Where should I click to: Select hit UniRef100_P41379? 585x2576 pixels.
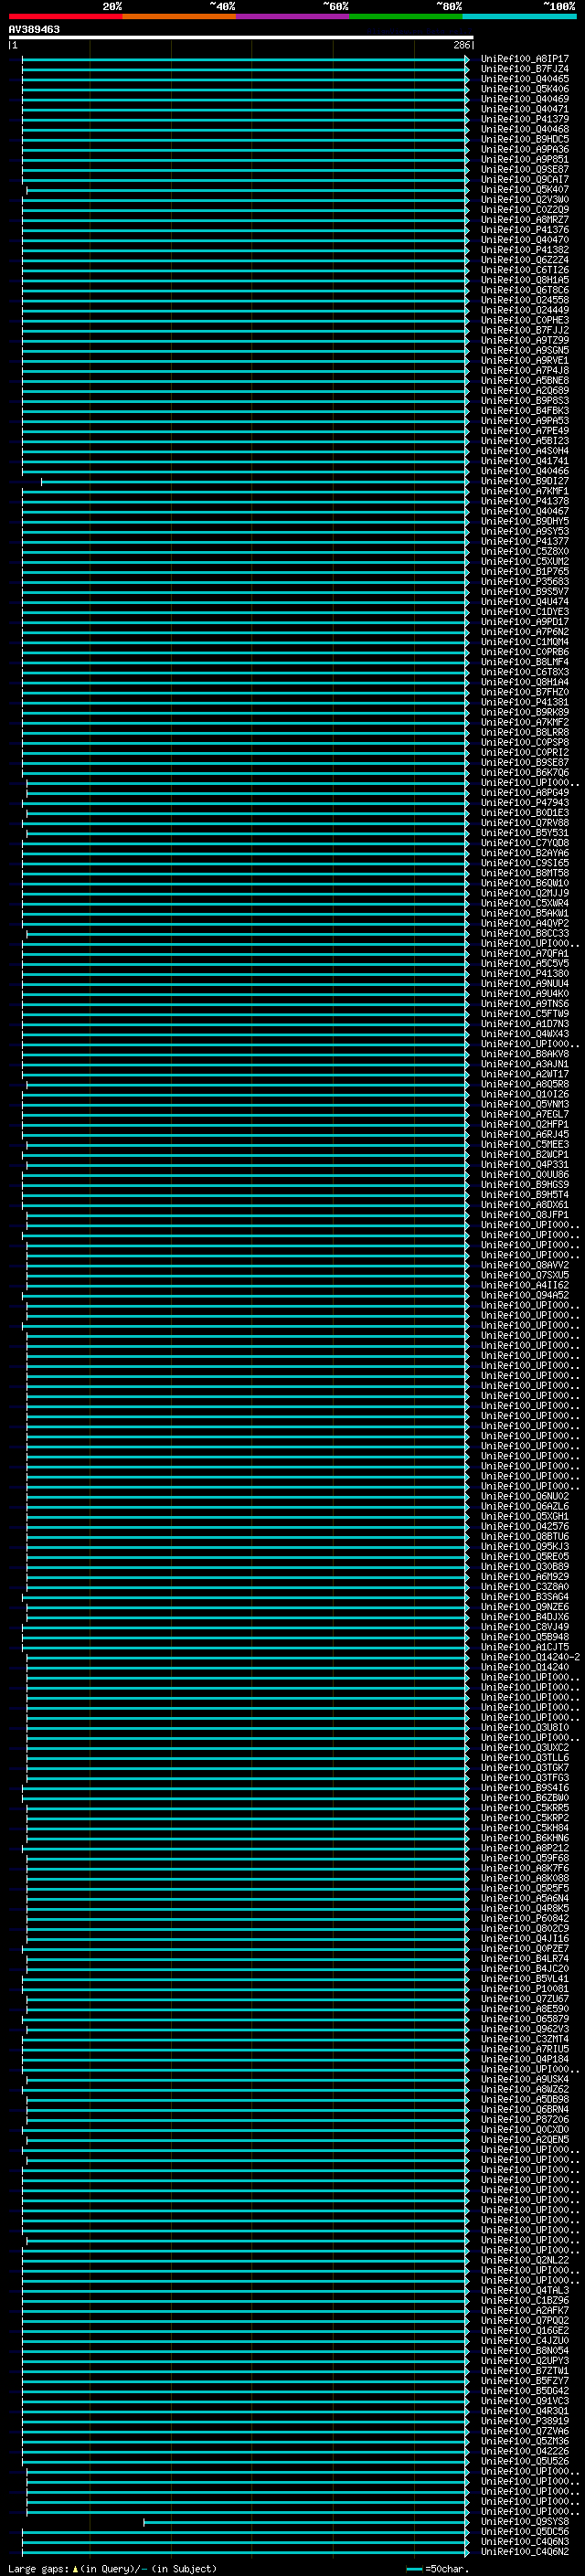point(524,119)
